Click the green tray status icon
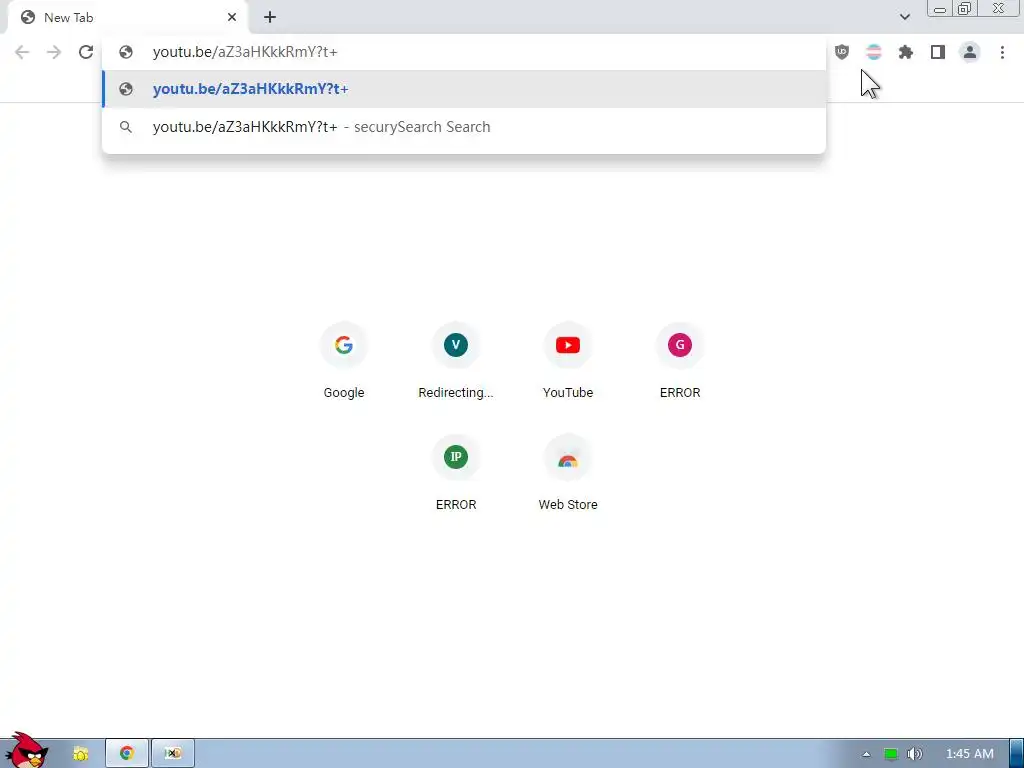The width and height of the screenshot is (1024, 768). pos(891,754)
